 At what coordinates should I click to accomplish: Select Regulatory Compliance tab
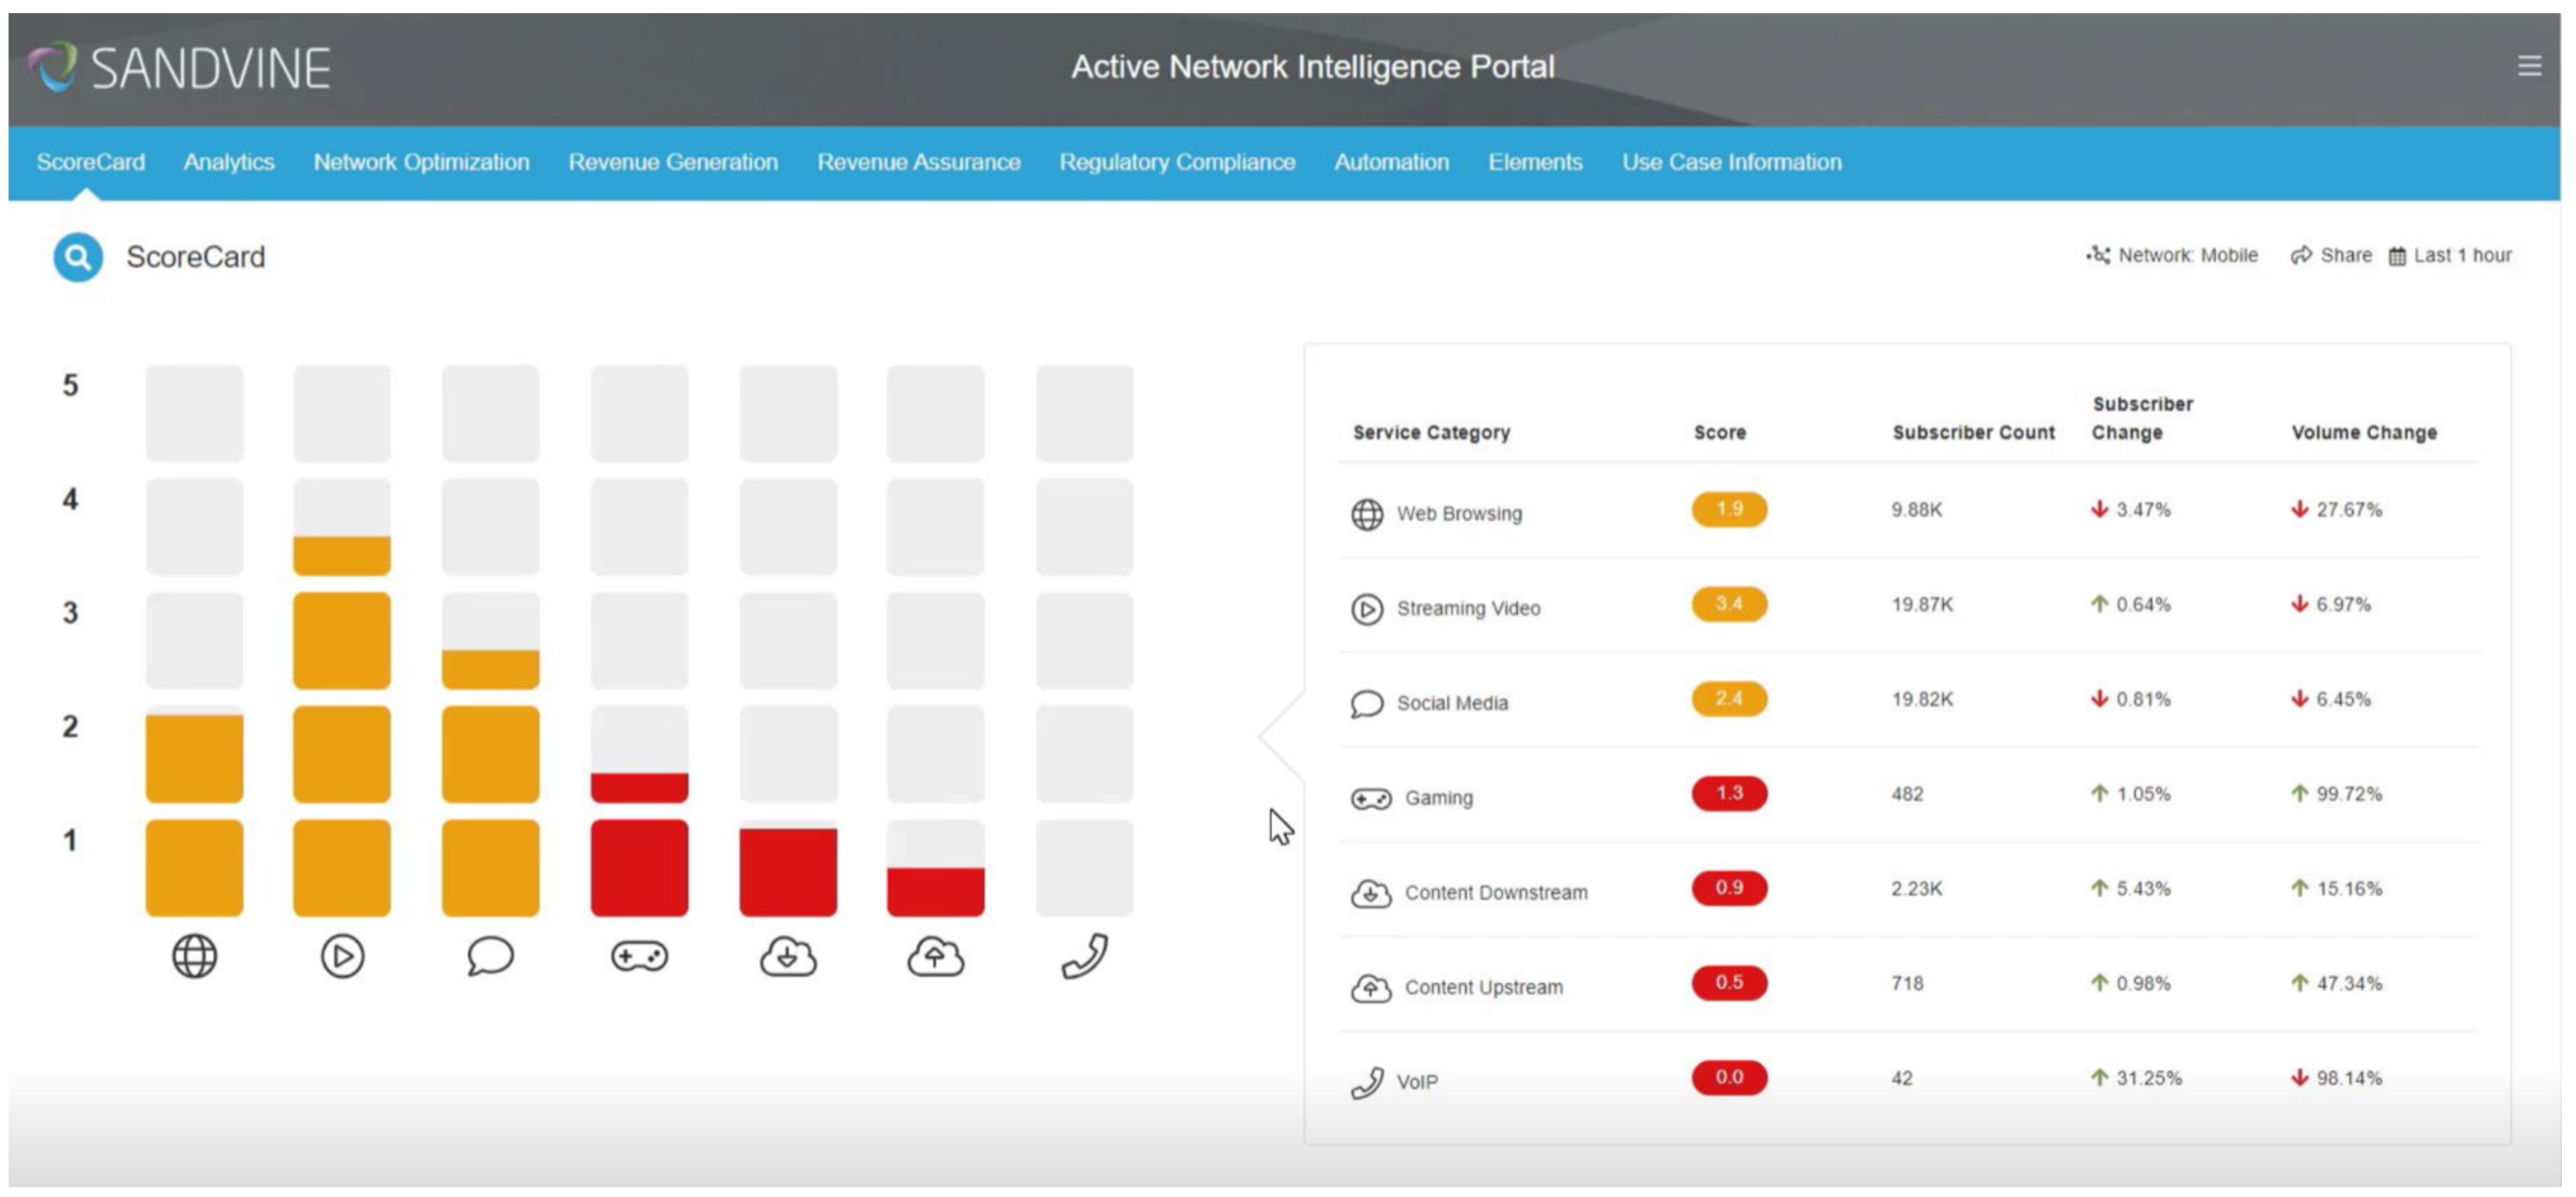[x=1177, y=162]
